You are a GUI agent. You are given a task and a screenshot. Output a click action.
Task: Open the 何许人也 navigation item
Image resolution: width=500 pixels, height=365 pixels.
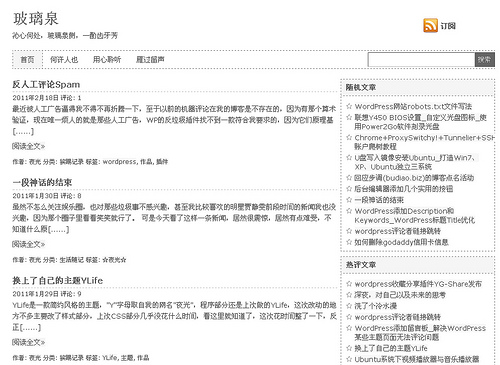coord(64,60)
